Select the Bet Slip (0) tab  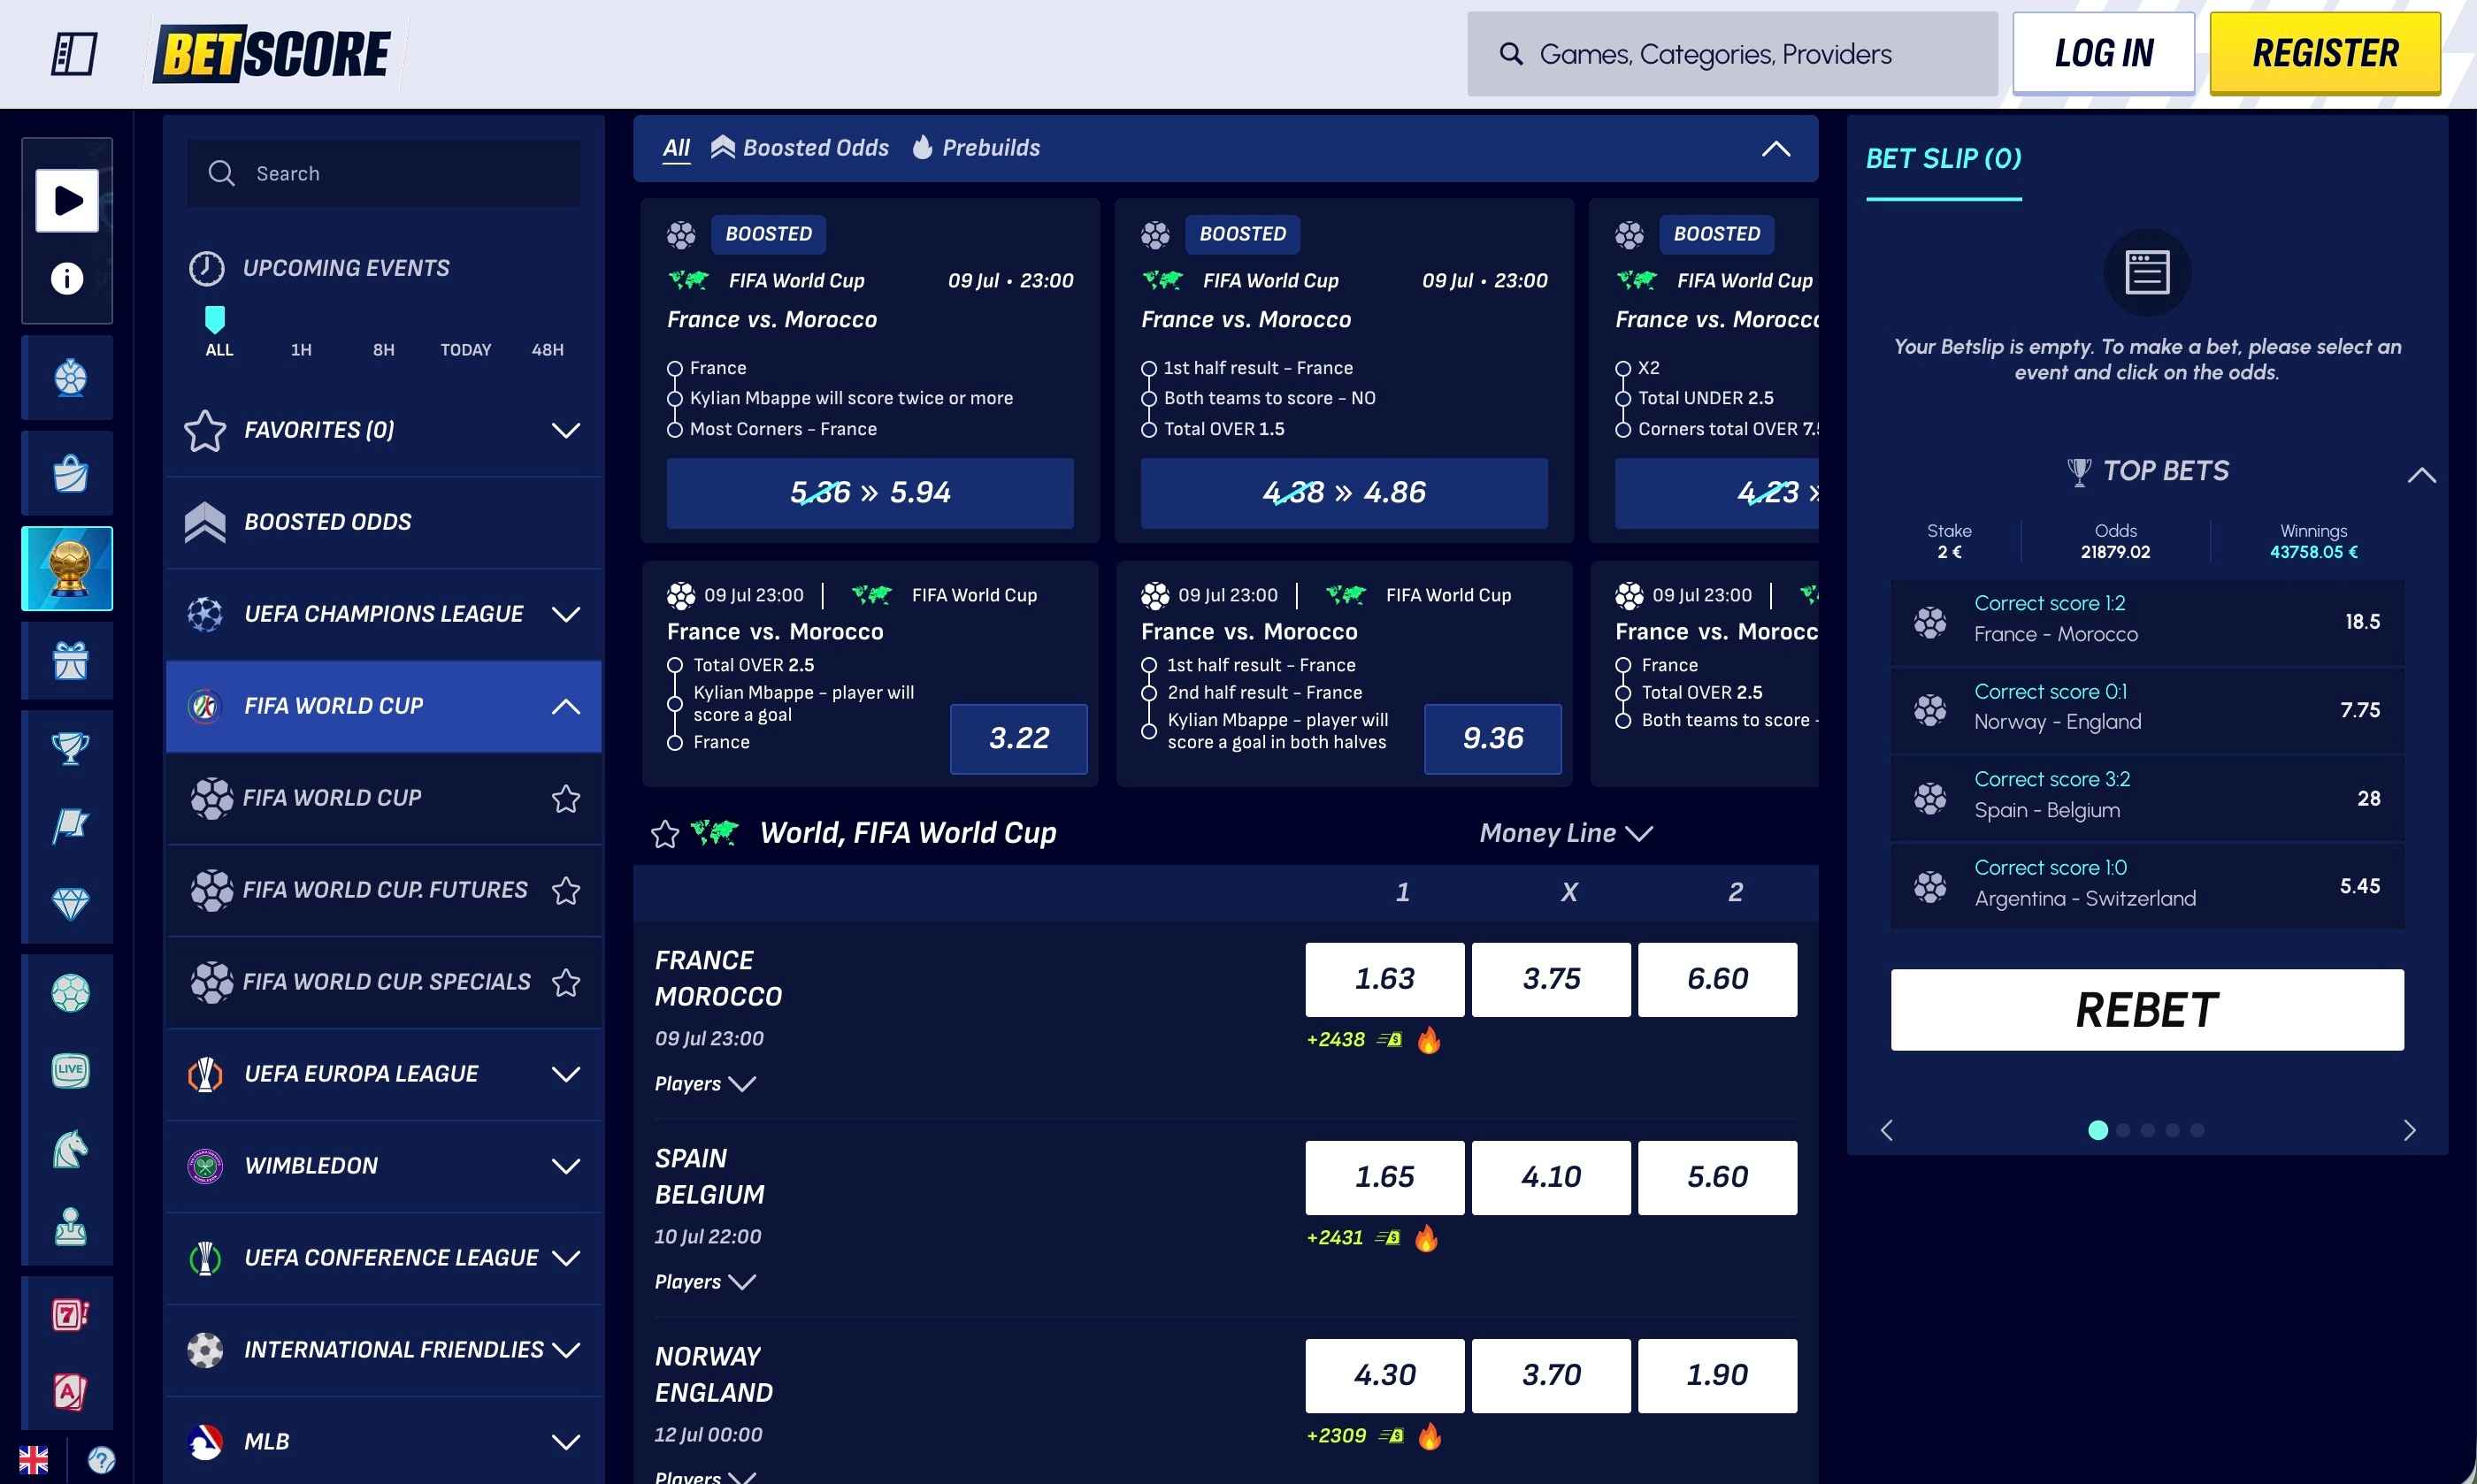click(1943, 159)
